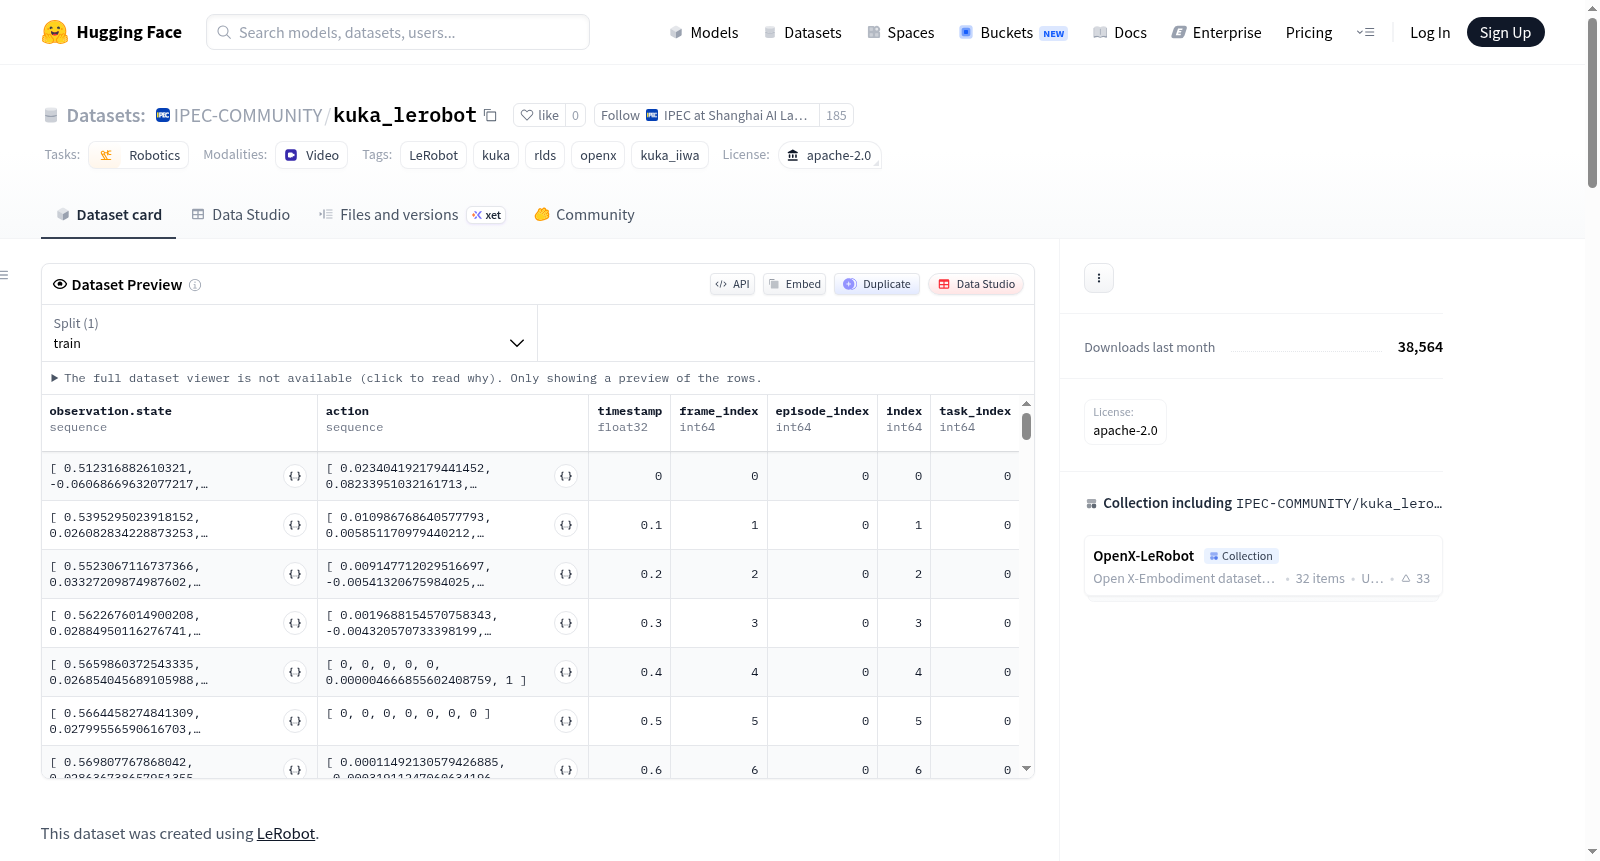Open the Files and versions tab
1600x861 pixels.
pyautogui.click(x=412, y=215)
